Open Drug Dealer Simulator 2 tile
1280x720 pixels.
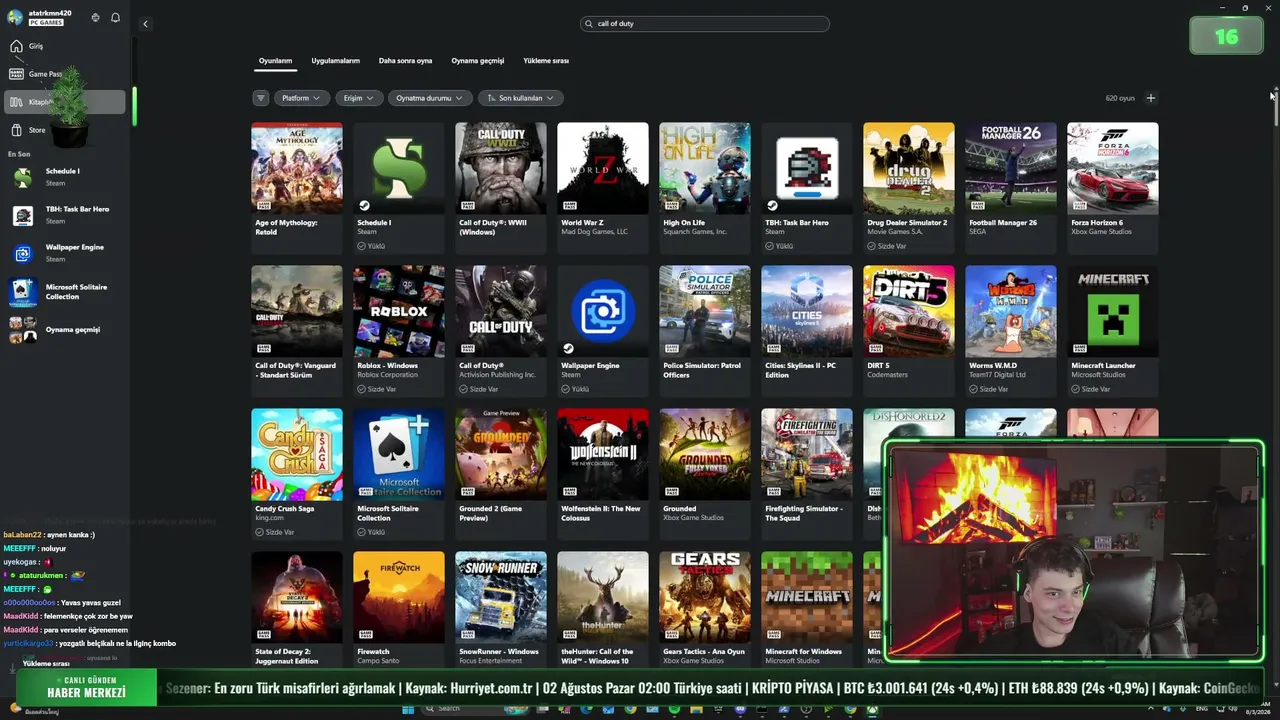[909, 187]
